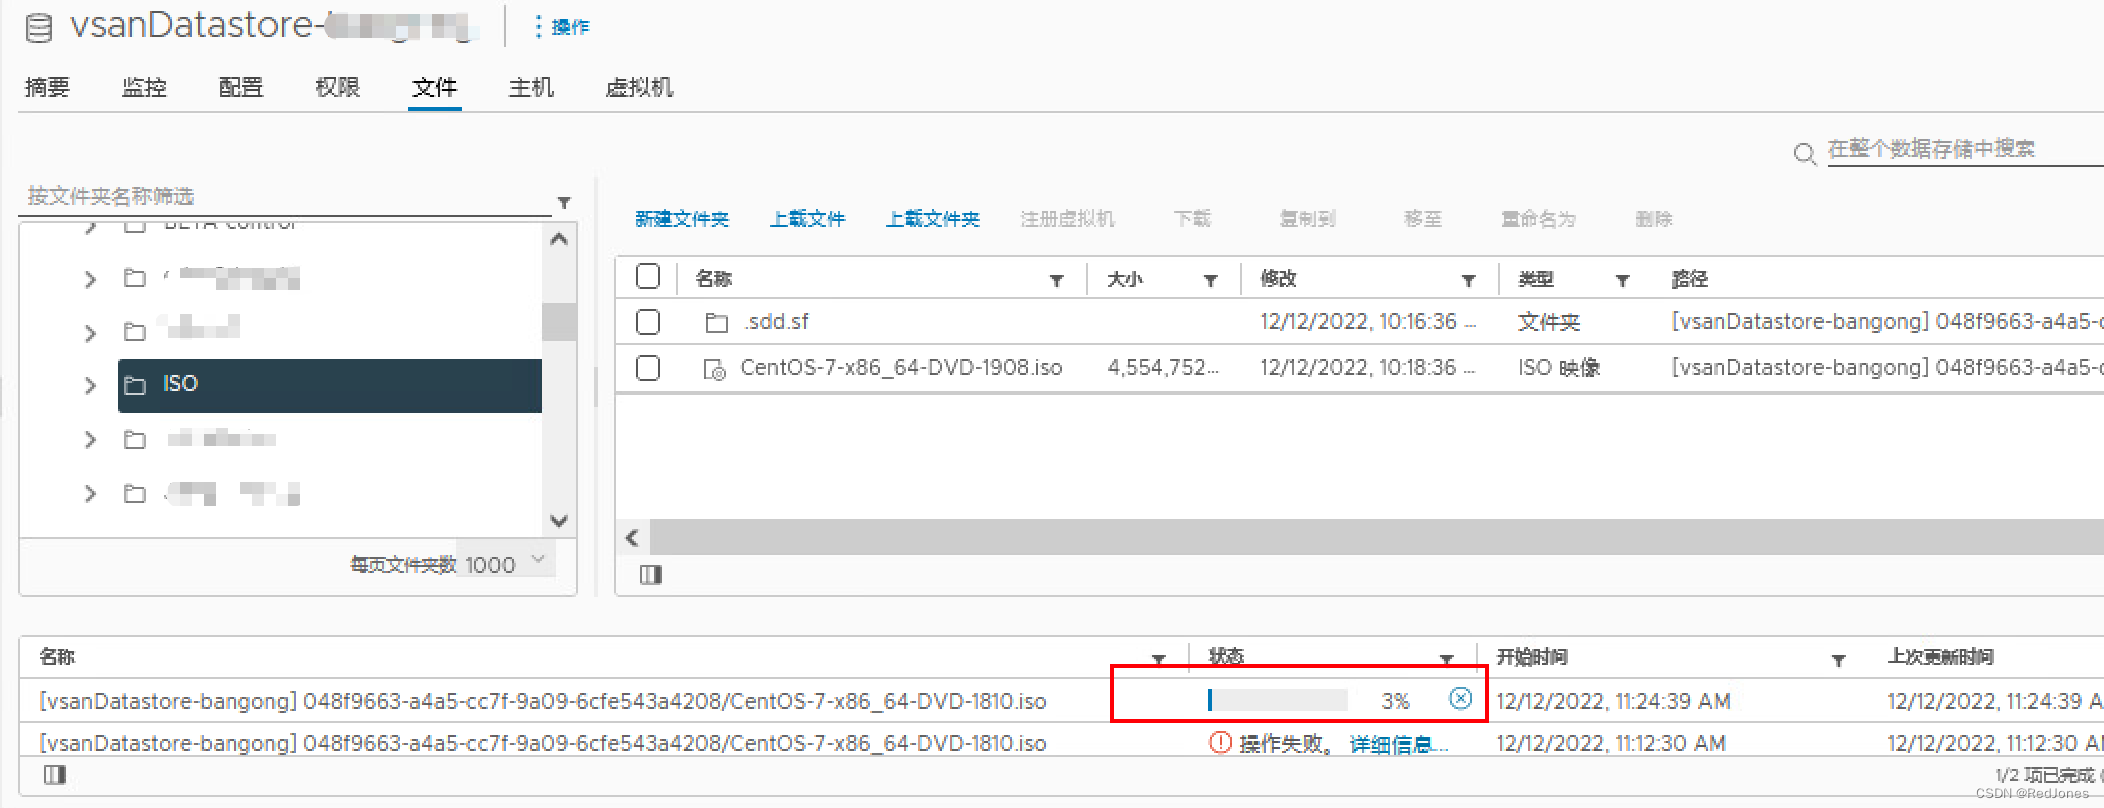
Task: Open the 修改 column filter
Action: (1468, 281)
